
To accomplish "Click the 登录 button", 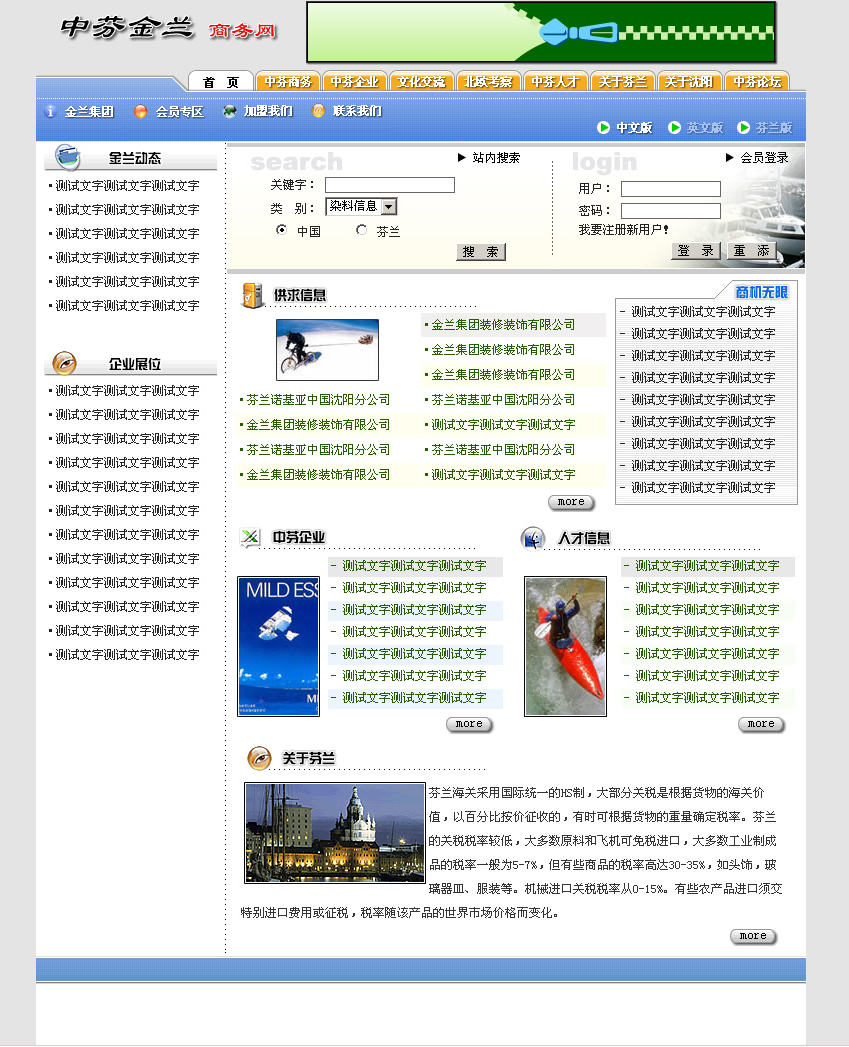I will pyautogui.click(x=695, y=251).
